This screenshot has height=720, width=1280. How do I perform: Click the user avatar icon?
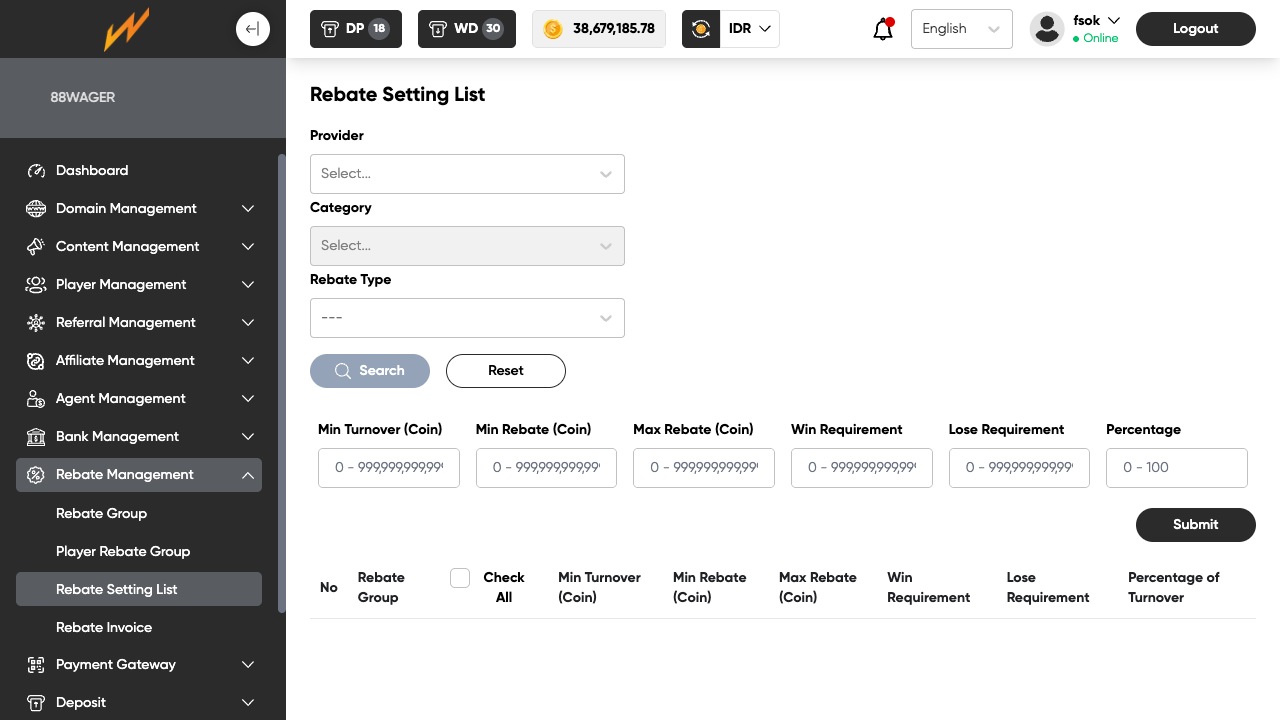pos(1047,29)
